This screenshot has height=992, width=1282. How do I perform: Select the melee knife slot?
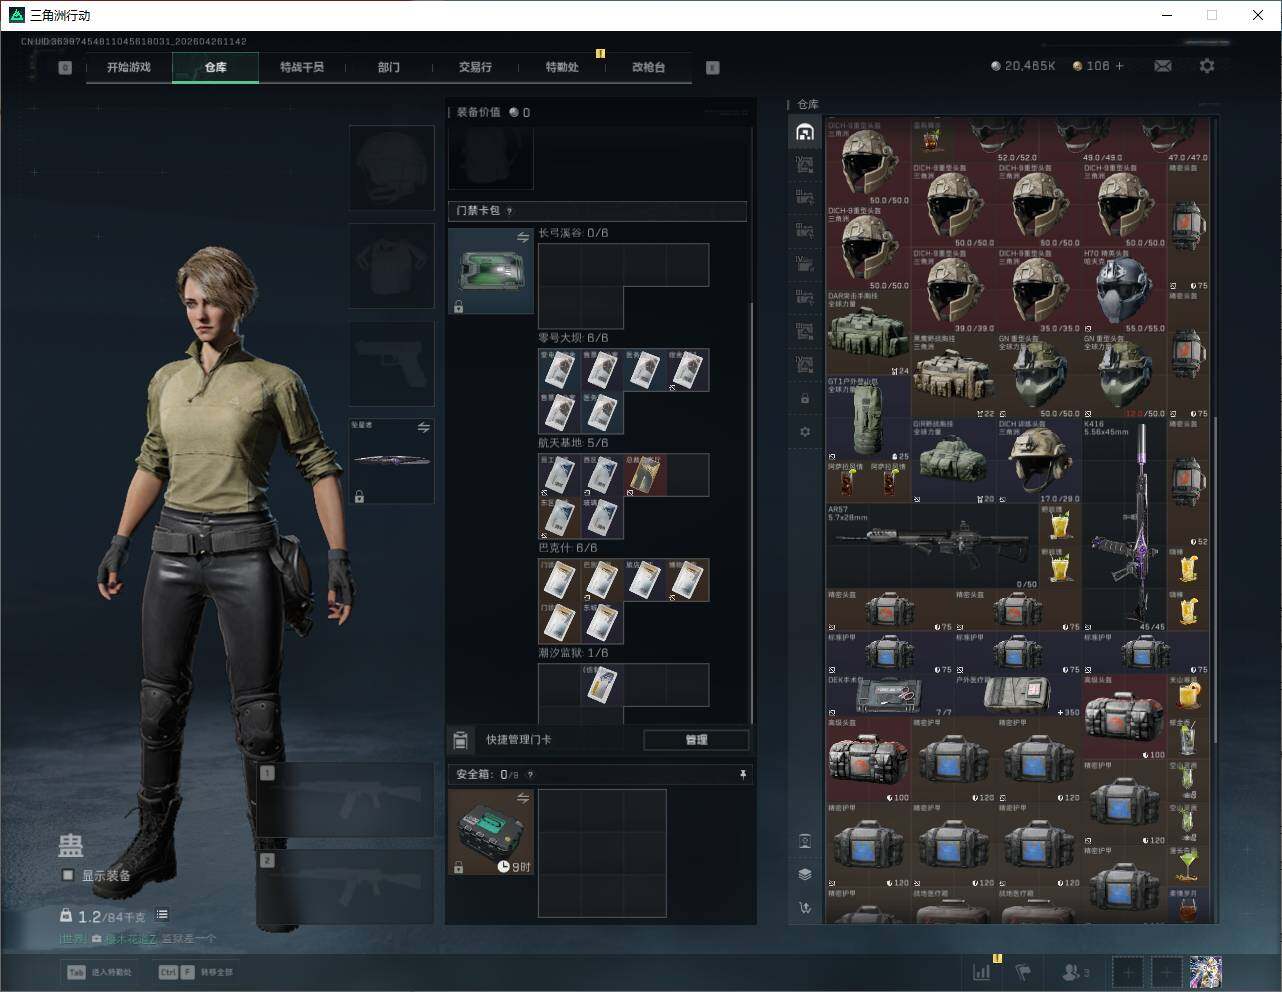coord(392,461)
